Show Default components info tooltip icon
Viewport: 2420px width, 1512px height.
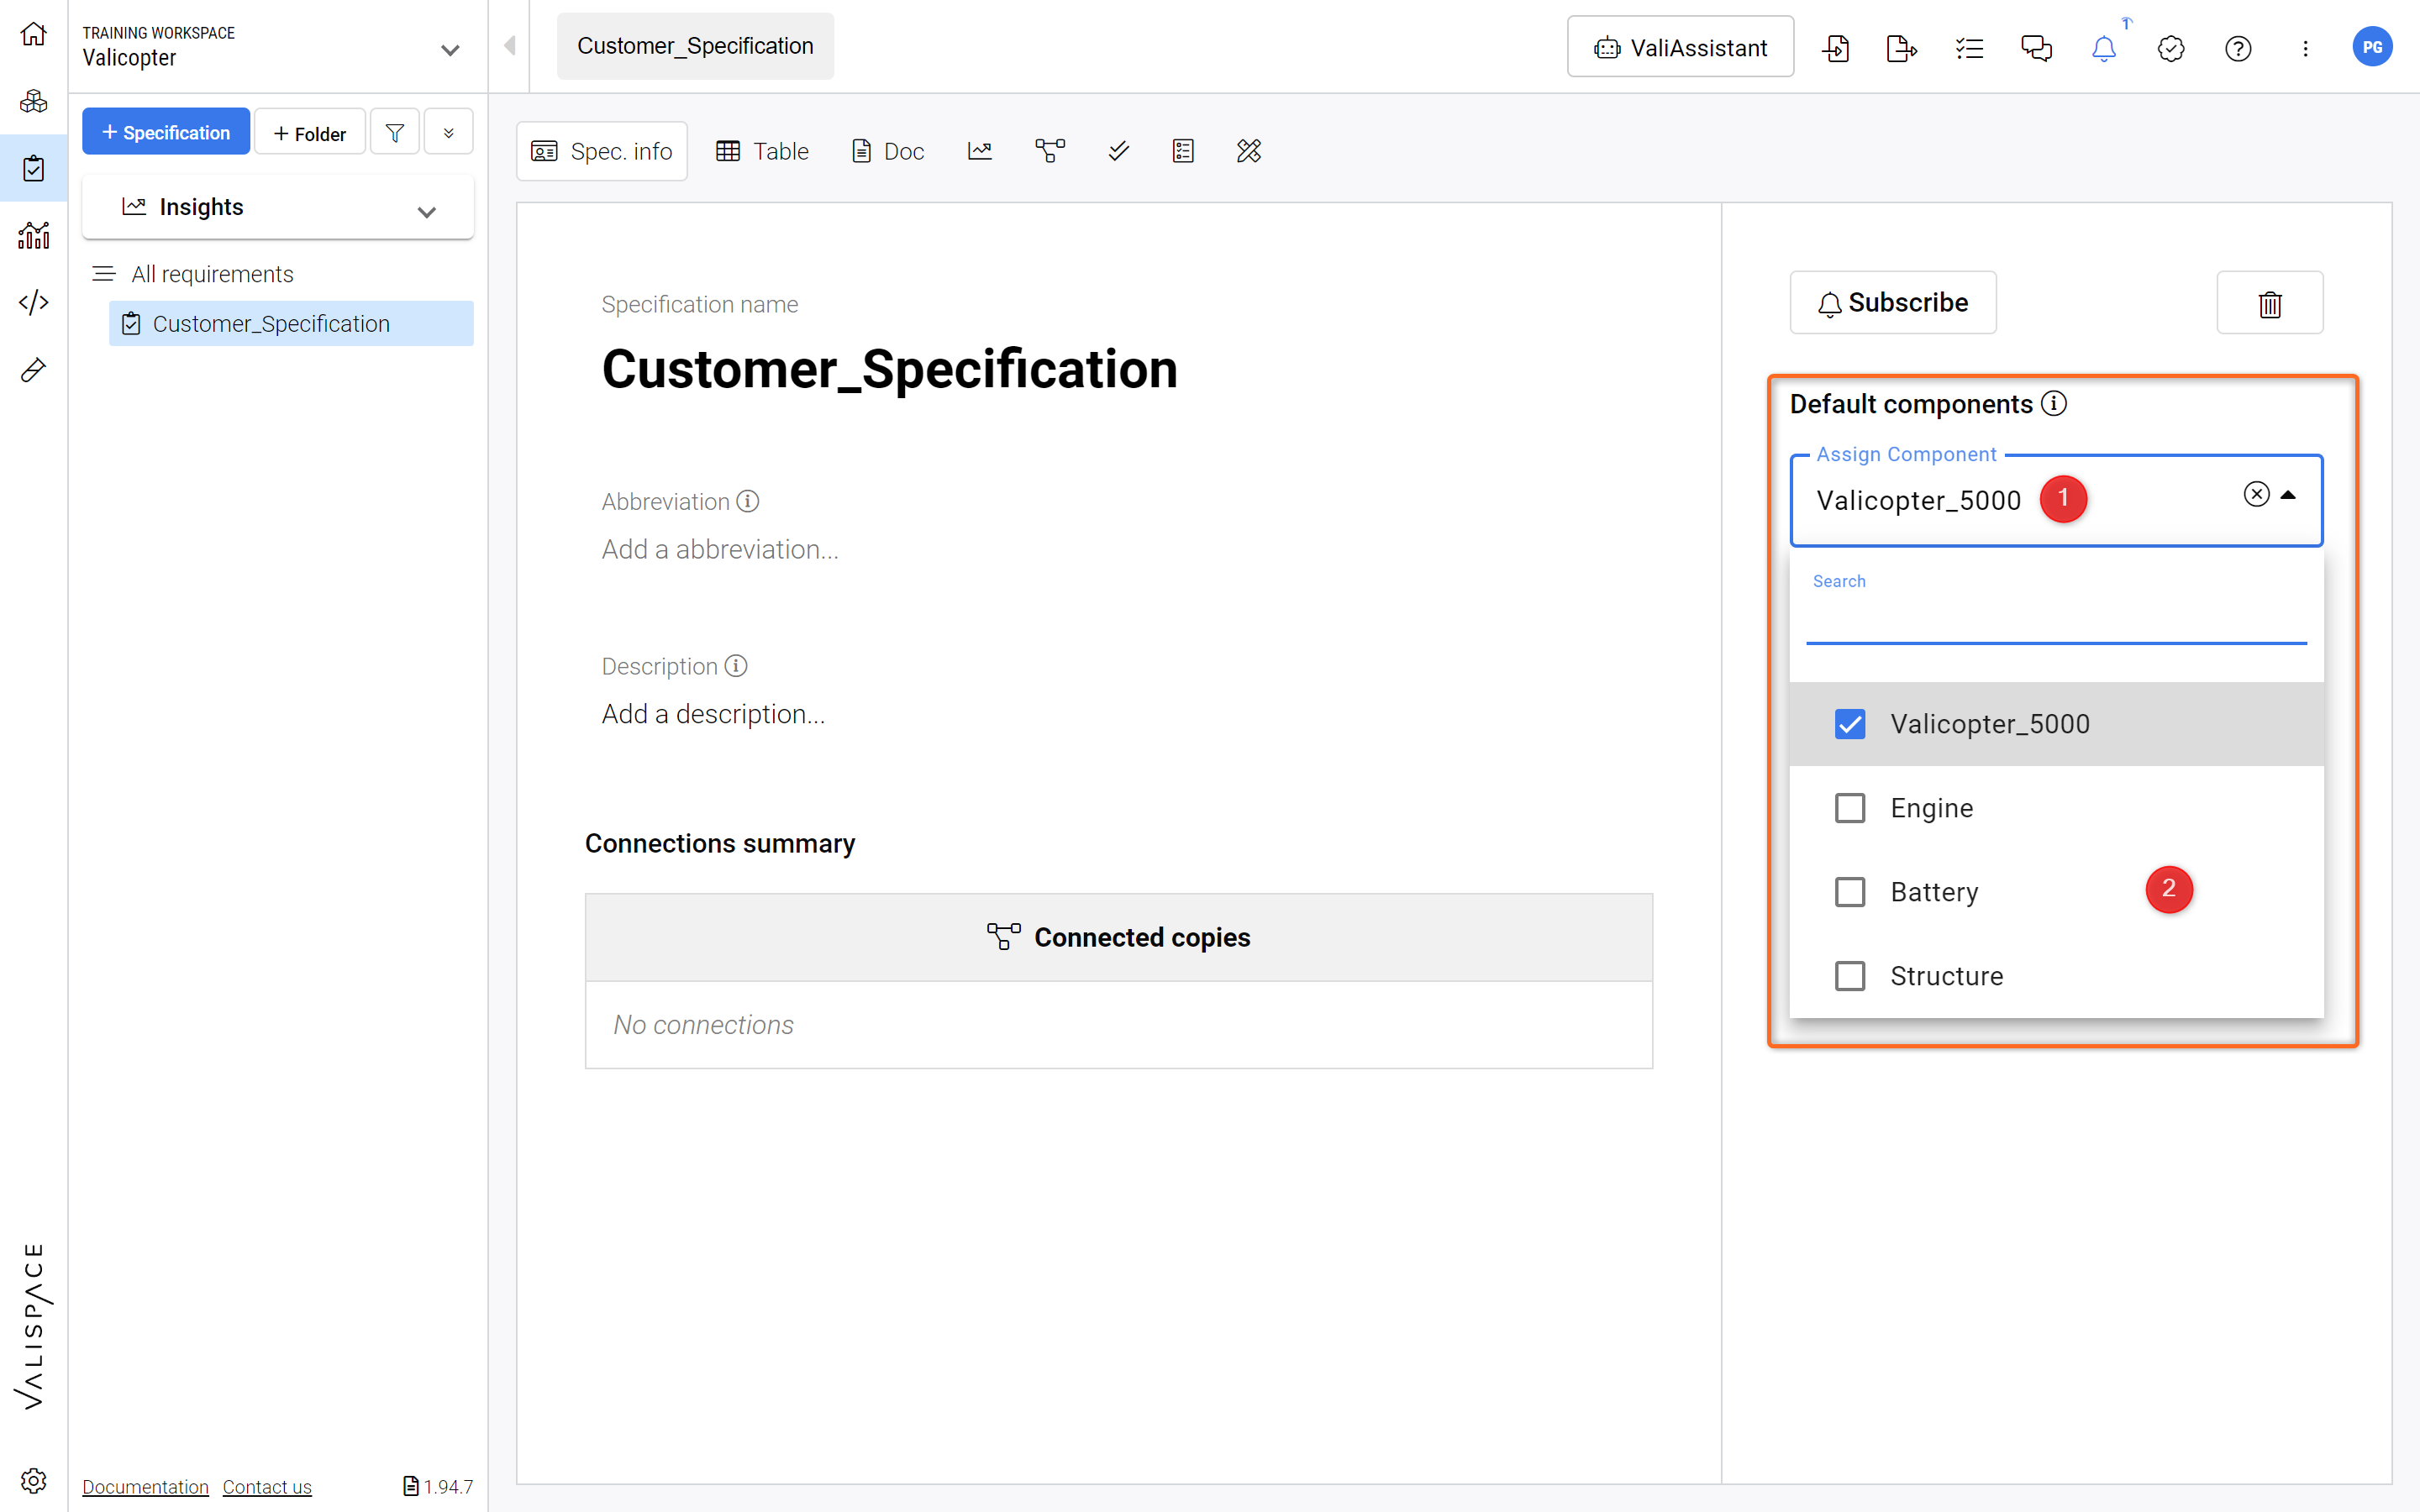2054,403
